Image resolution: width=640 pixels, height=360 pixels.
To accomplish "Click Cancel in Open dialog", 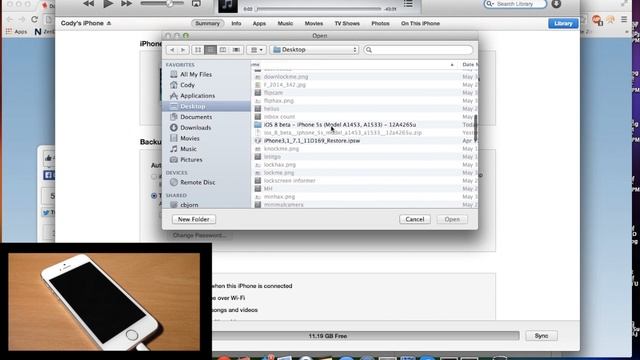I will (x=415, y=219).
